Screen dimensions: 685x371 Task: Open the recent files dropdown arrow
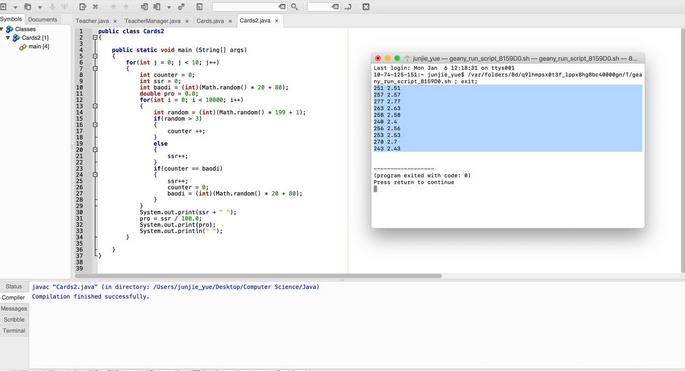(40, 7)
